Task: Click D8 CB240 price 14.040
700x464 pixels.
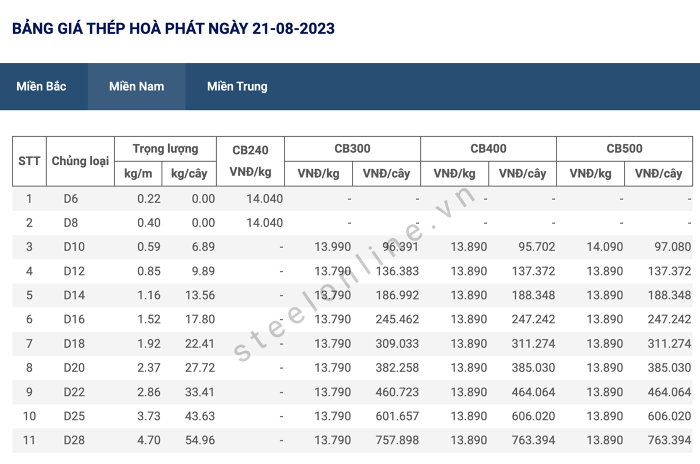Action: (265, 223)
